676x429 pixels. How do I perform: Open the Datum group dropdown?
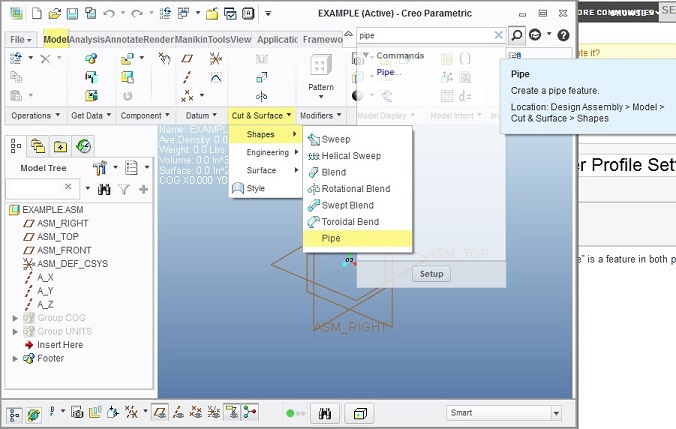tap(201, 116)
